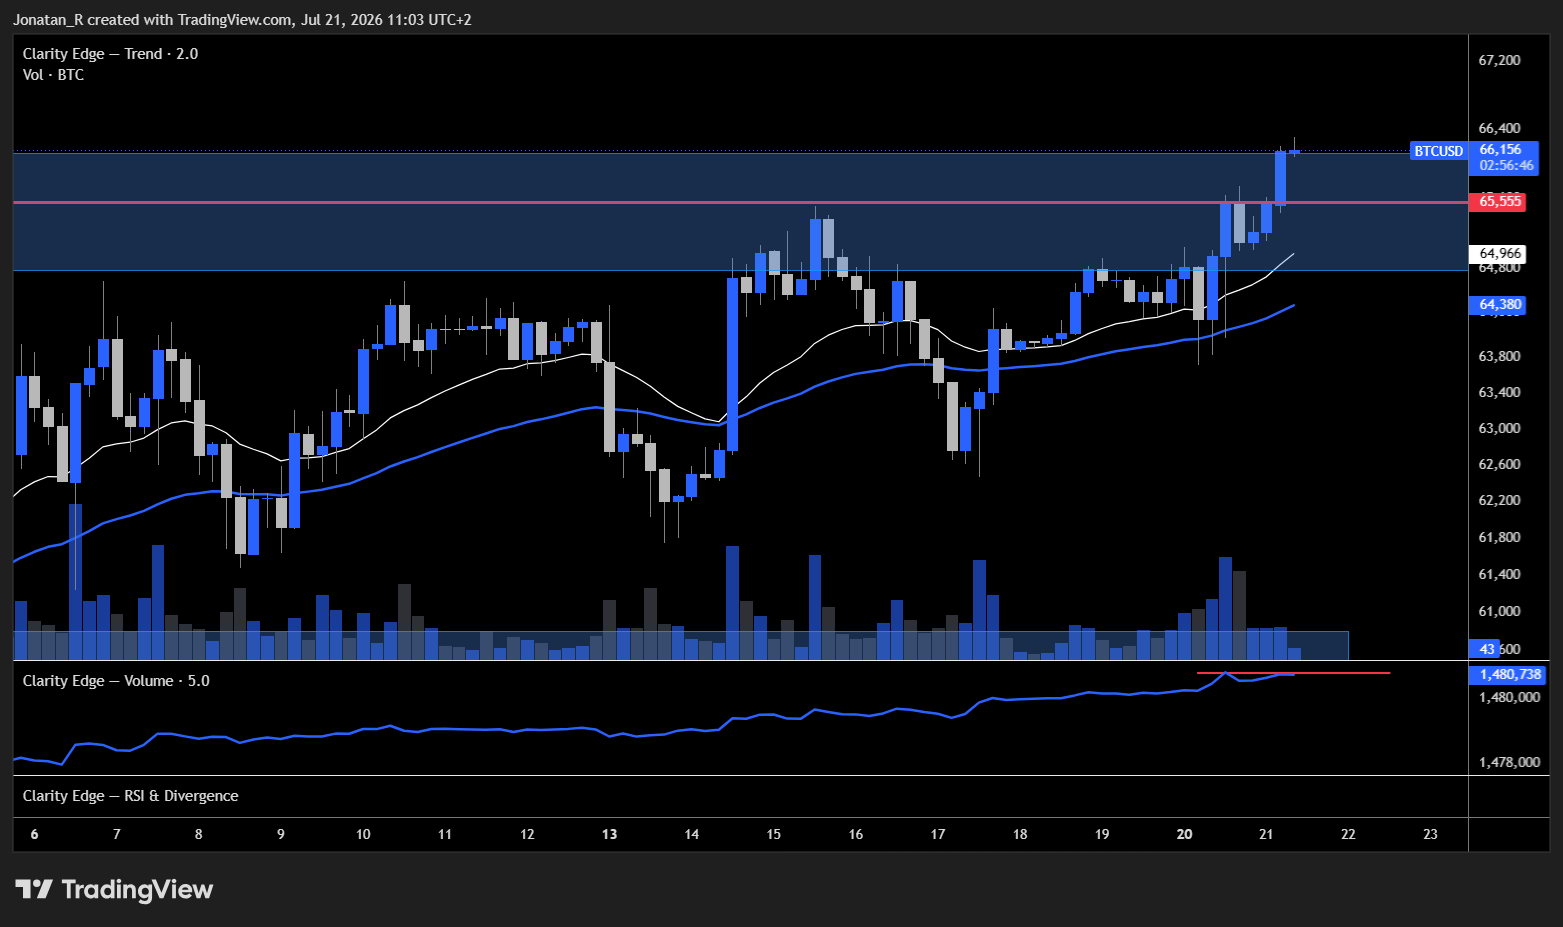This screenshot has width=1563, height=927.
Task: Select date 22 on the time axis
Action: pyautogui.click(x=1348, y=834)
